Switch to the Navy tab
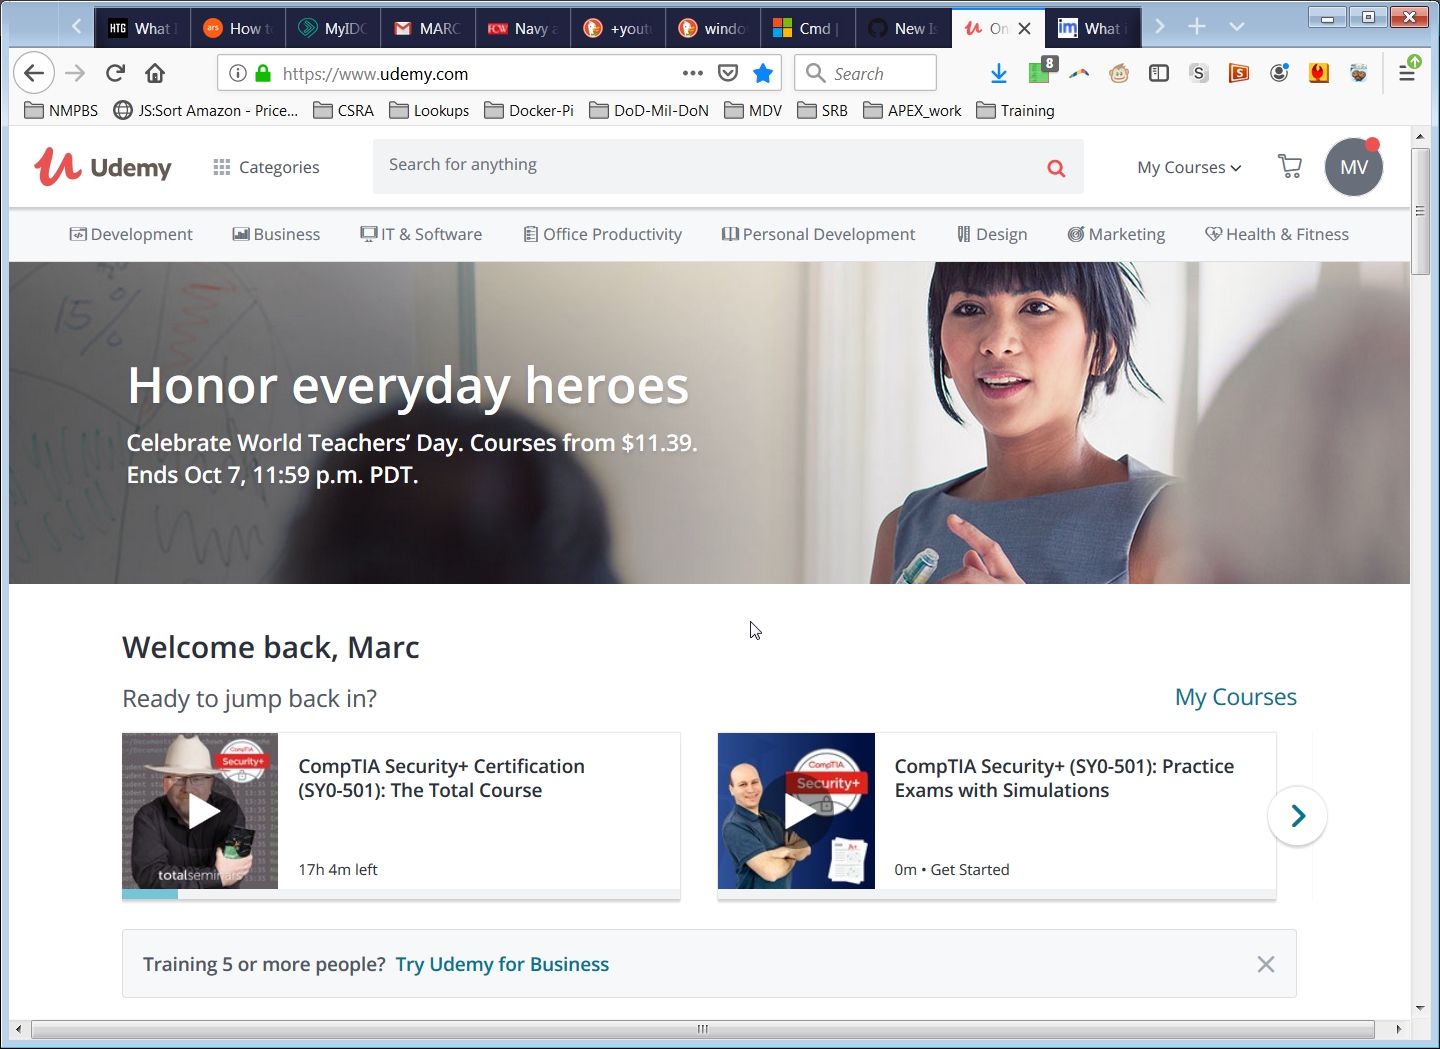1440x1049 pixels. click(x=523, y=28)
